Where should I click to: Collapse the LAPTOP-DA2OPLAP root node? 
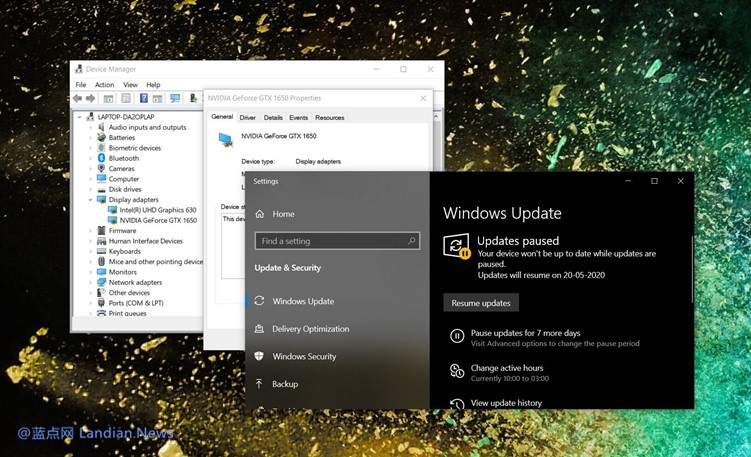coord(80,117)
